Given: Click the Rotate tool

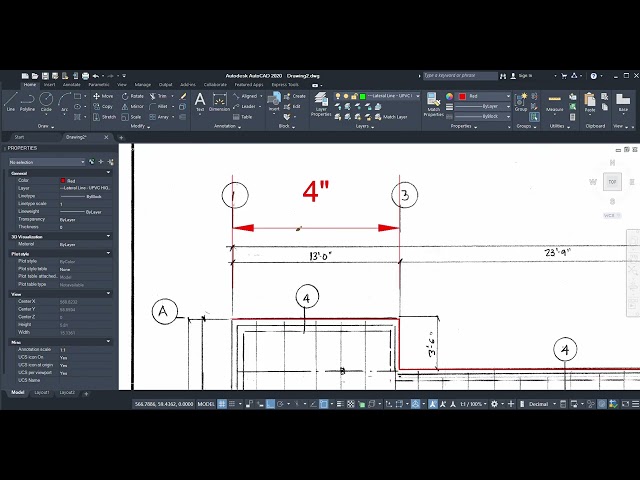Looking at the screenshot, I should tap(133, 96).
